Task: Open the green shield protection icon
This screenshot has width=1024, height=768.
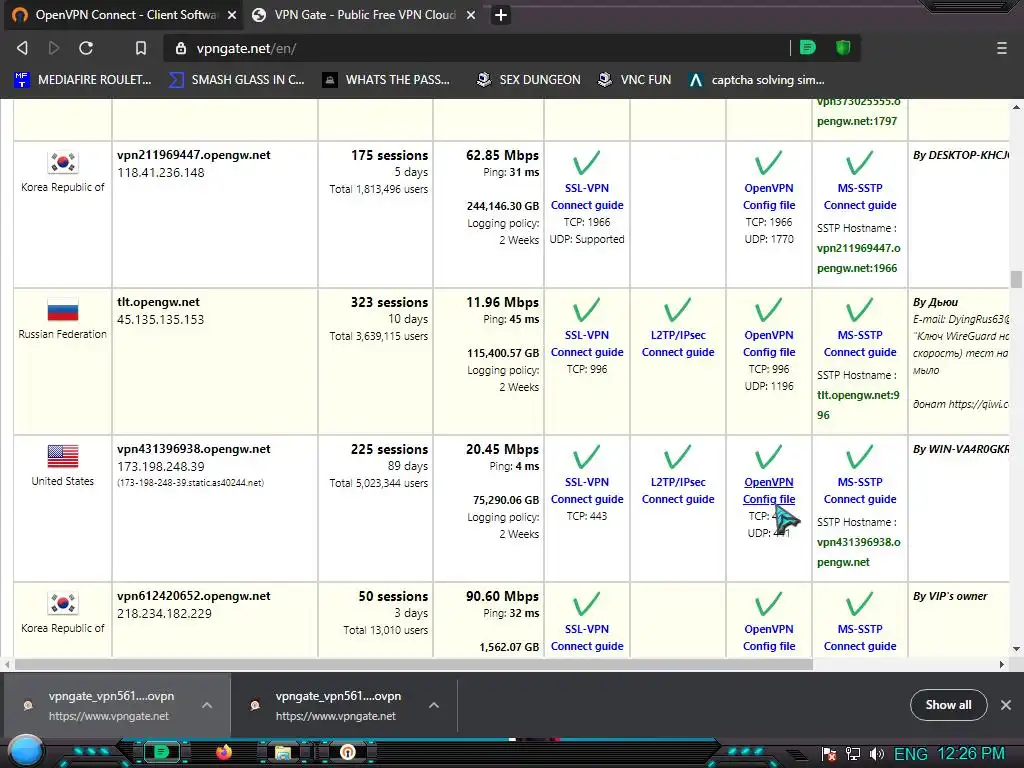Action: [x=843, y=48]
